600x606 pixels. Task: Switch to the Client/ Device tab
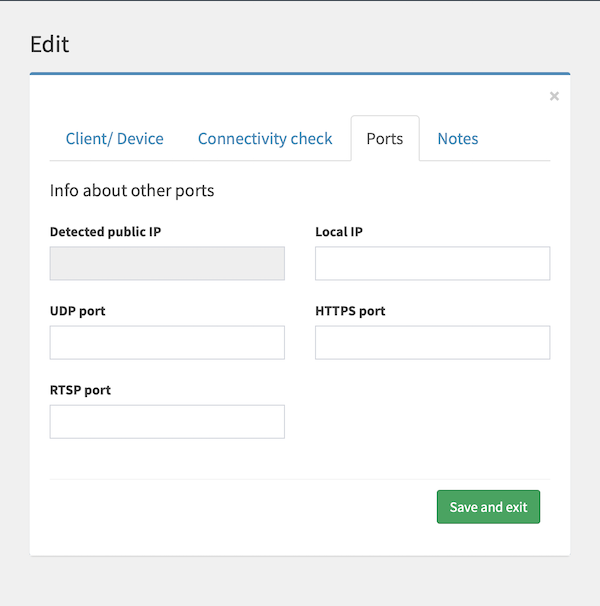coord(114,139)
